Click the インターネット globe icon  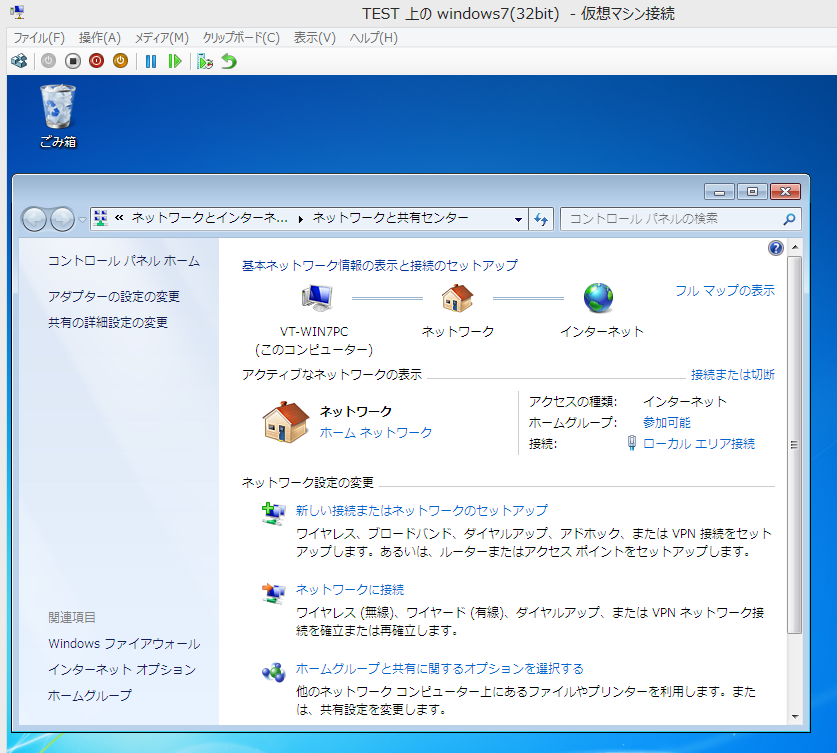point(598,298)
